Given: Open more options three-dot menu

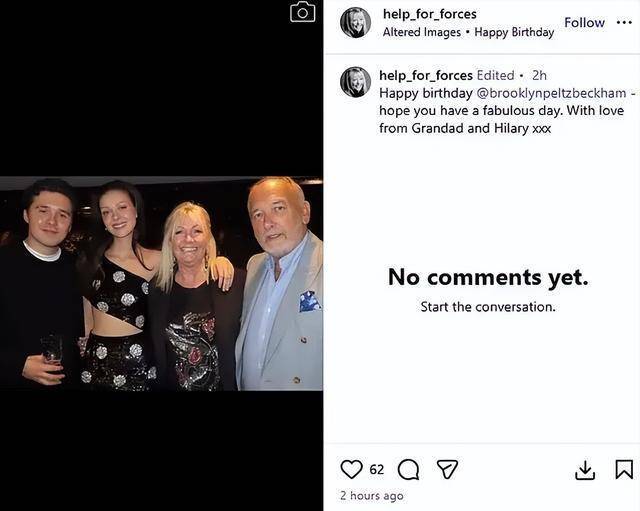Looking at the screenshot, I should coord(624,22).
